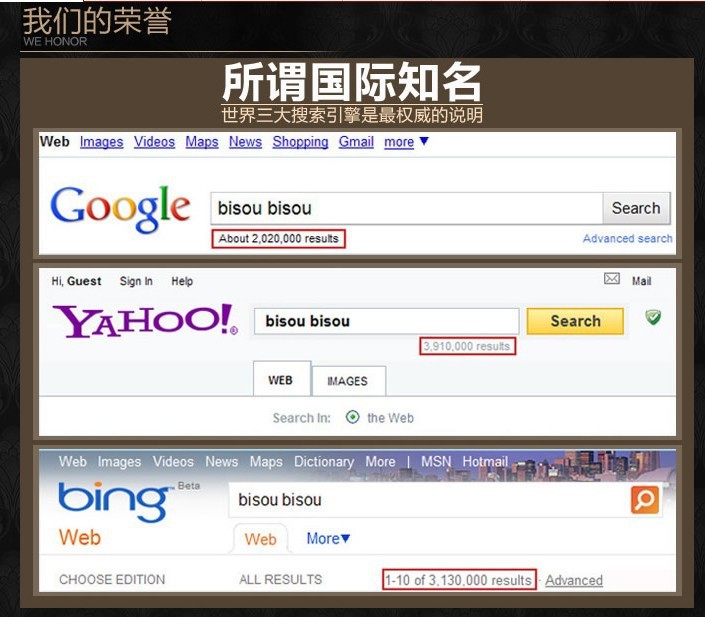Open Google News link
Image resolution: width=705 pixels, height=617 pixels.
[x=245, y=142]
